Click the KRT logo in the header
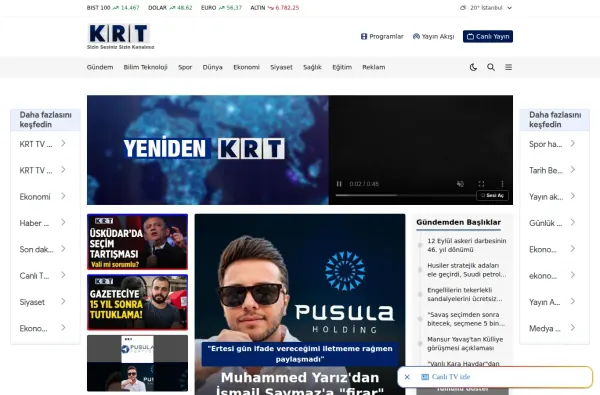Image resolution: width=600 pixels, height=395 pixels. 120,36
